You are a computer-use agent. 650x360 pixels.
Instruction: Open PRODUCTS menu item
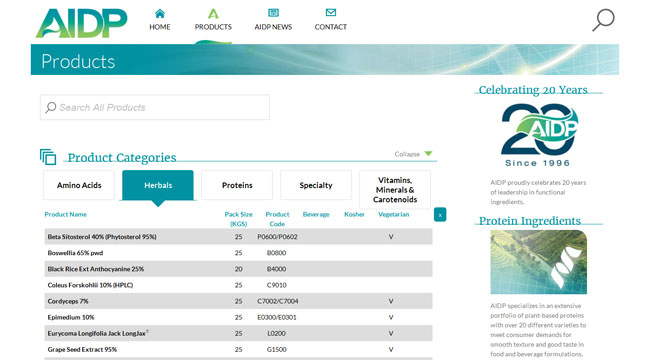[213, 27]
